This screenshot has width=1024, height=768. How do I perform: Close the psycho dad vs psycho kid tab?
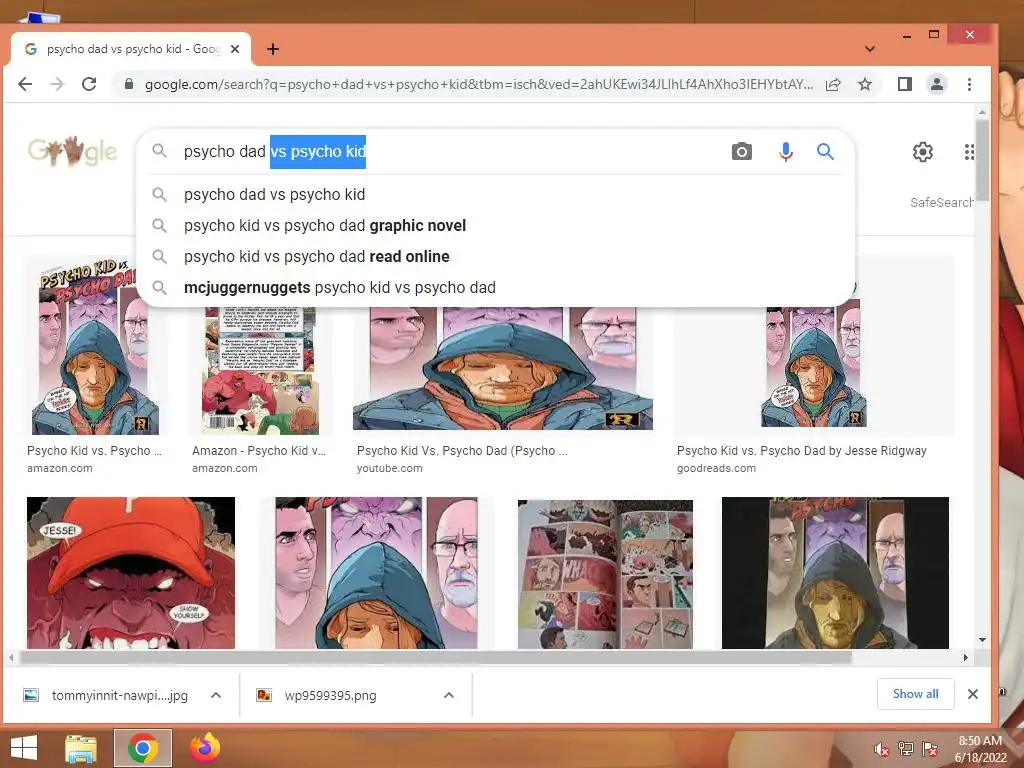(235, 49)
